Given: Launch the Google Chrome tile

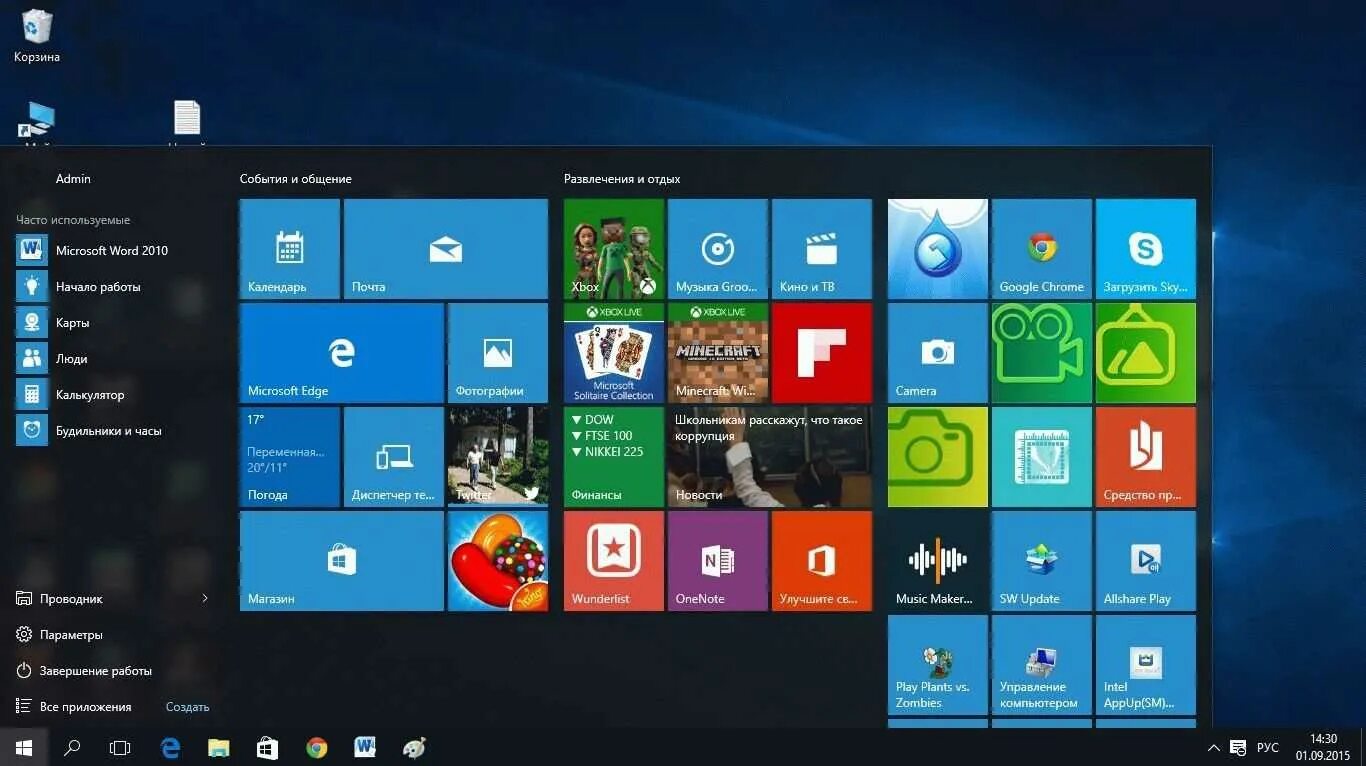Looking at the screenshot, I should coord(1042,249).
